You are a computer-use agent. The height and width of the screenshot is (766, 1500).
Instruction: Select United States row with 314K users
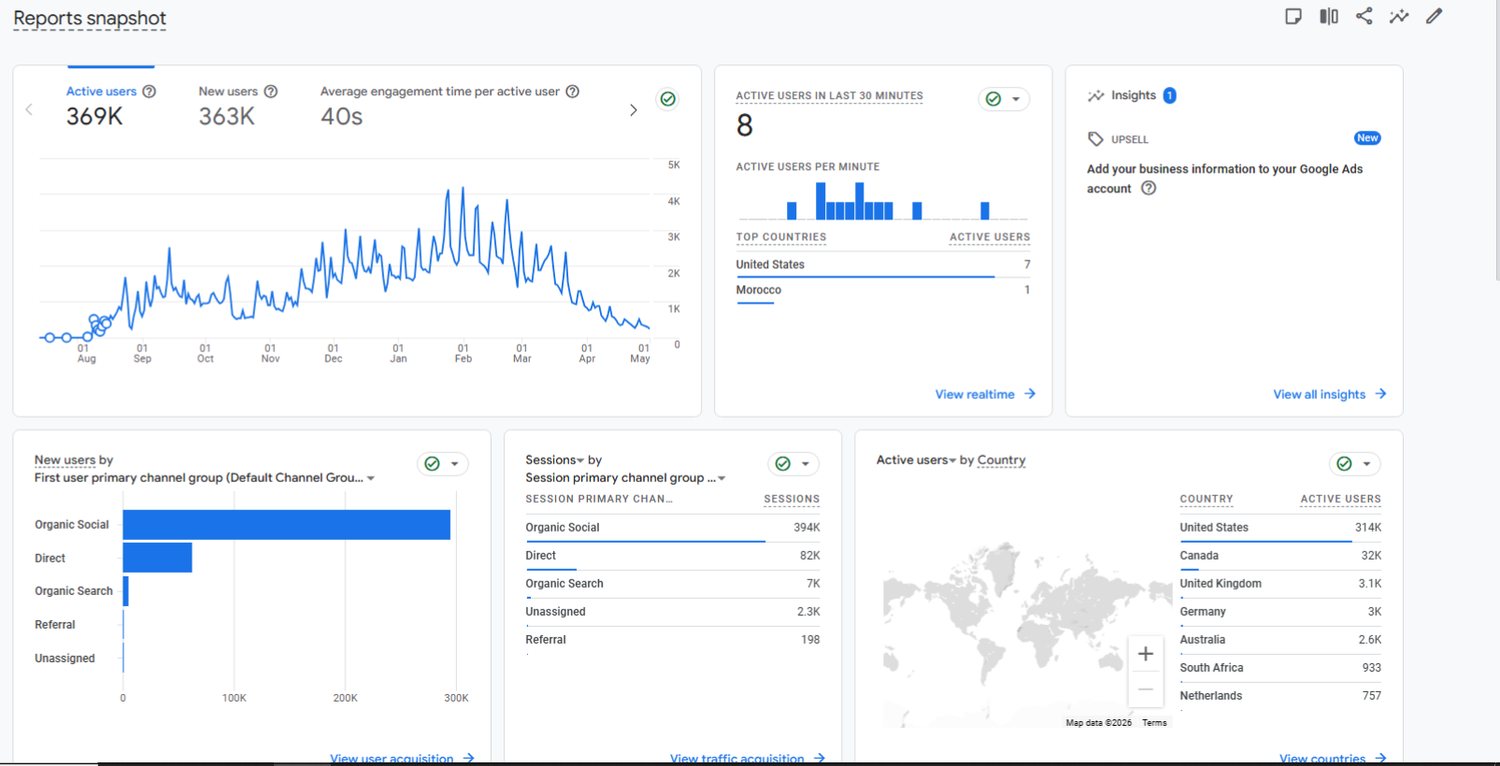1280,528
